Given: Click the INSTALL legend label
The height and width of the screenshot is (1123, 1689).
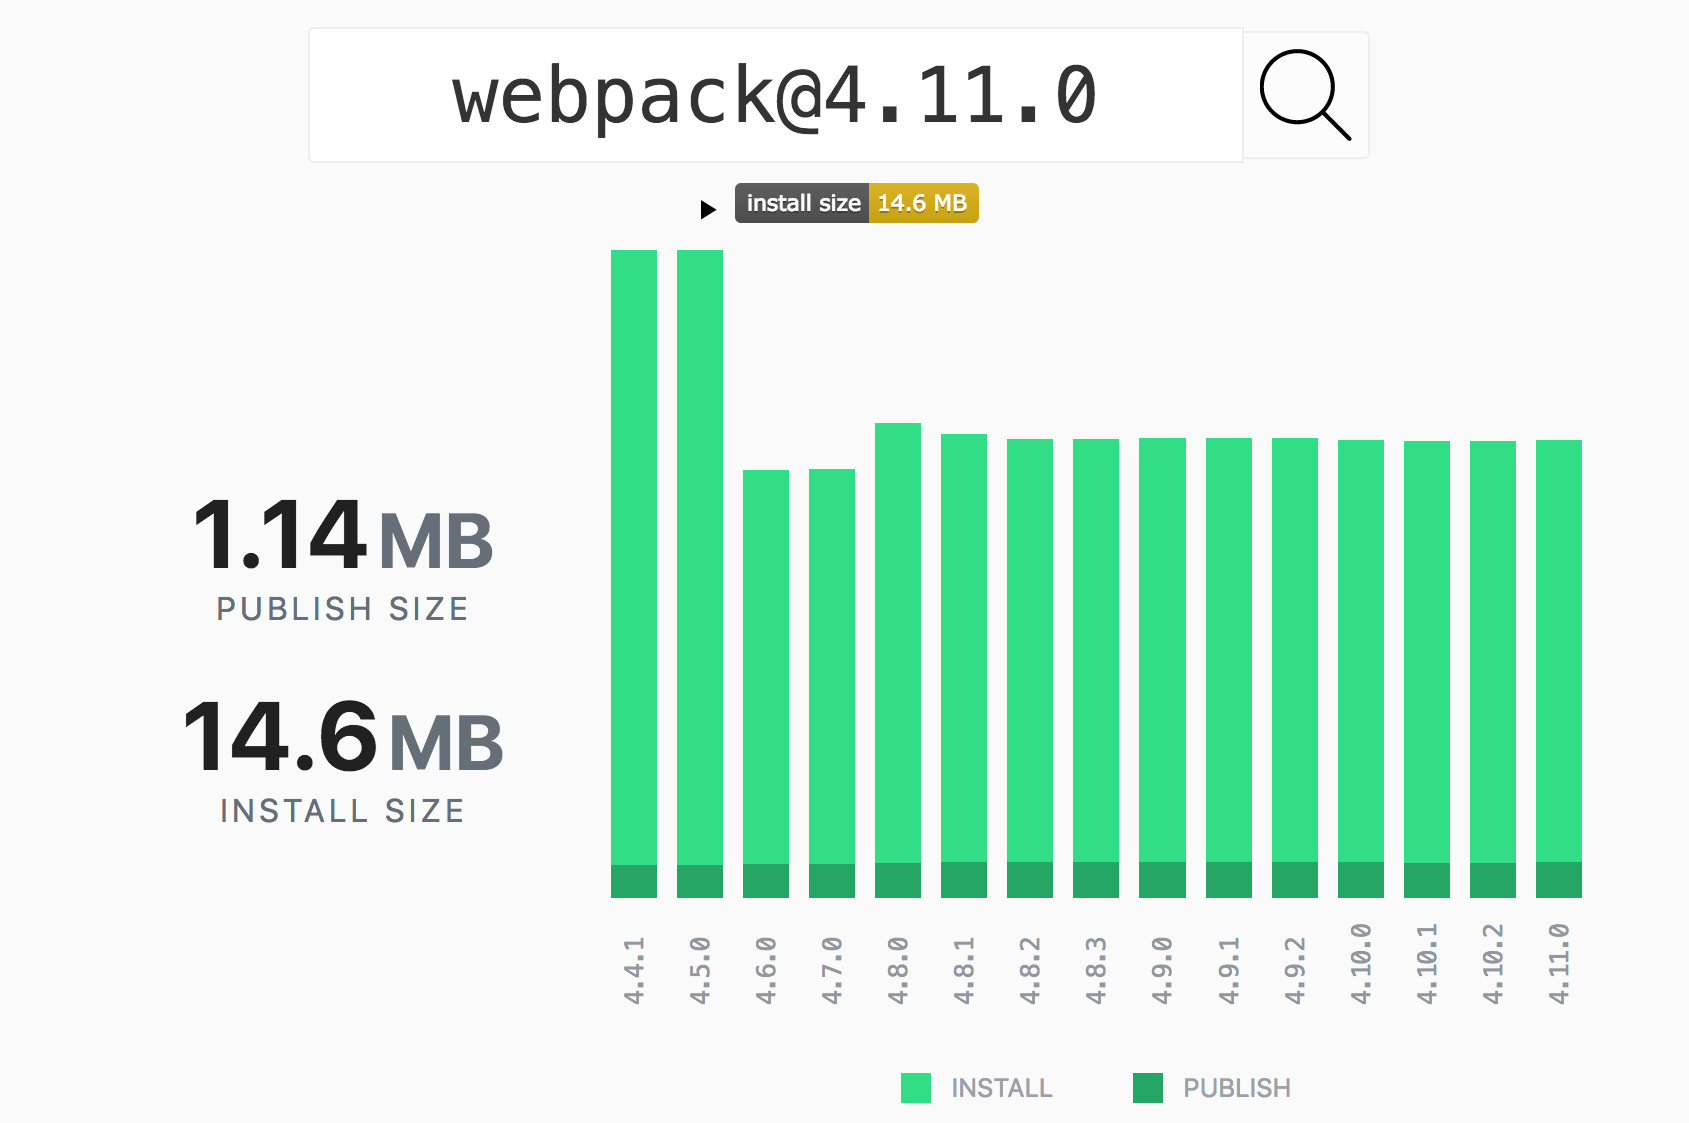Looking at the screenshot, I should click(x=1001, y=1088).
